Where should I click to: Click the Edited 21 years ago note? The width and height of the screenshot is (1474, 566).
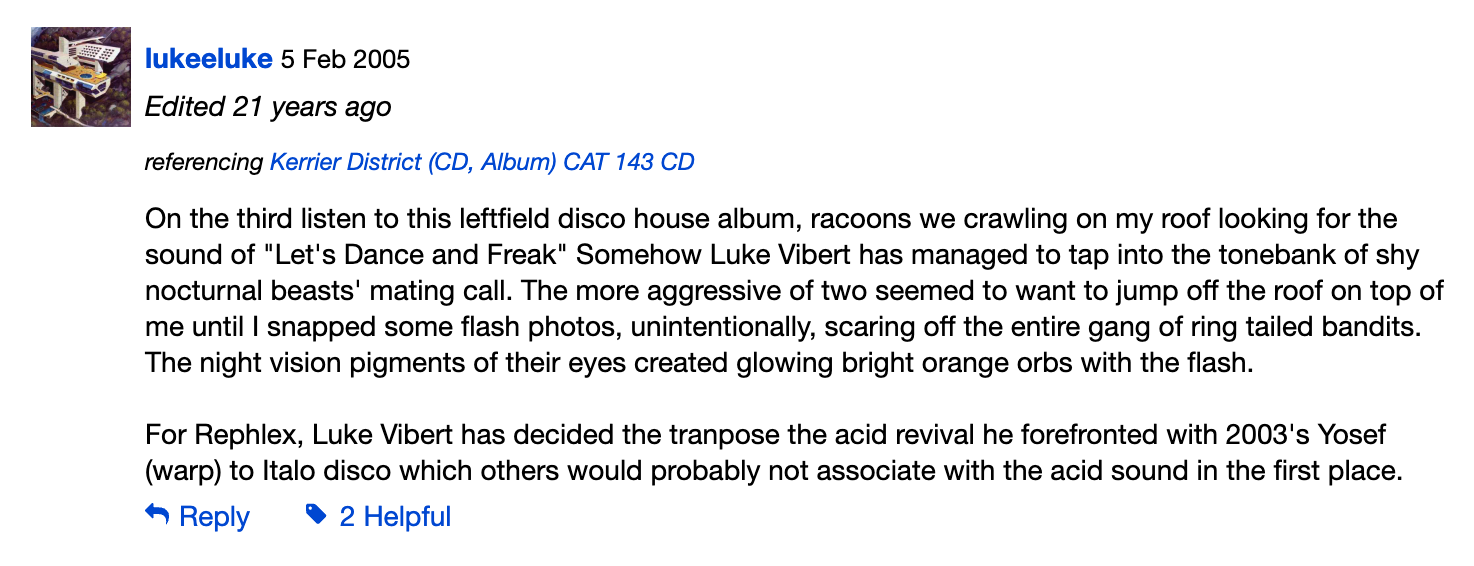[x=268, y=106]
